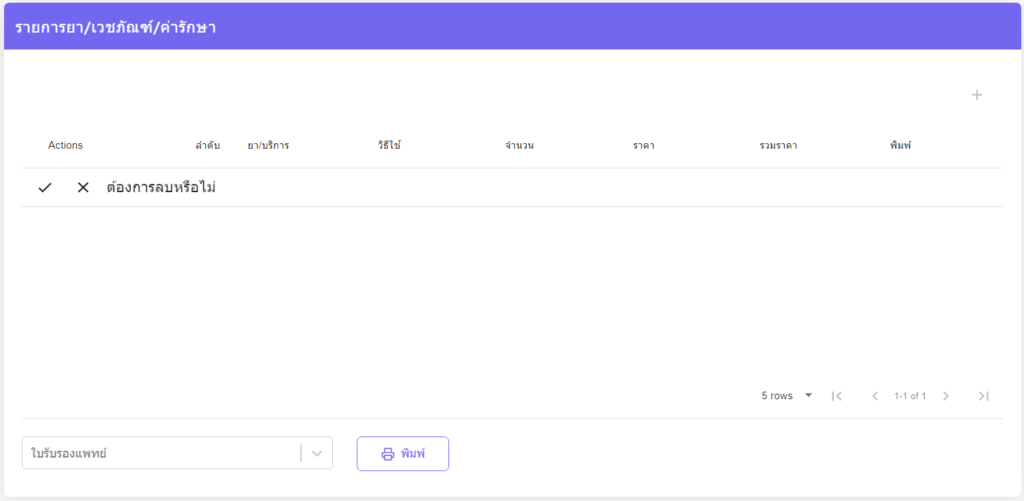
Task: Click the ราคา column header
Action: (643, 146)
